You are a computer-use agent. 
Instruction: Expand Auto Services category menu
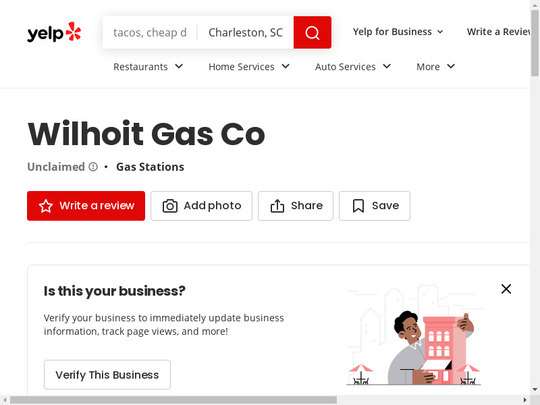click(353, 66)
